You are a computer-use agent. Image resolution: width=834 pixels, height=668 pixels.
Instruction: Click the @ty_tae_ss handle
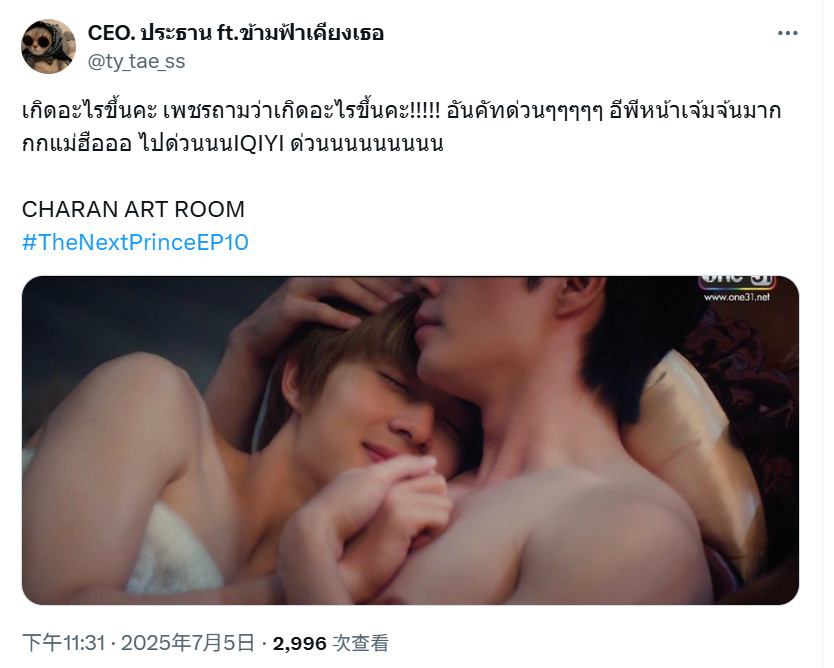point(136,62)
